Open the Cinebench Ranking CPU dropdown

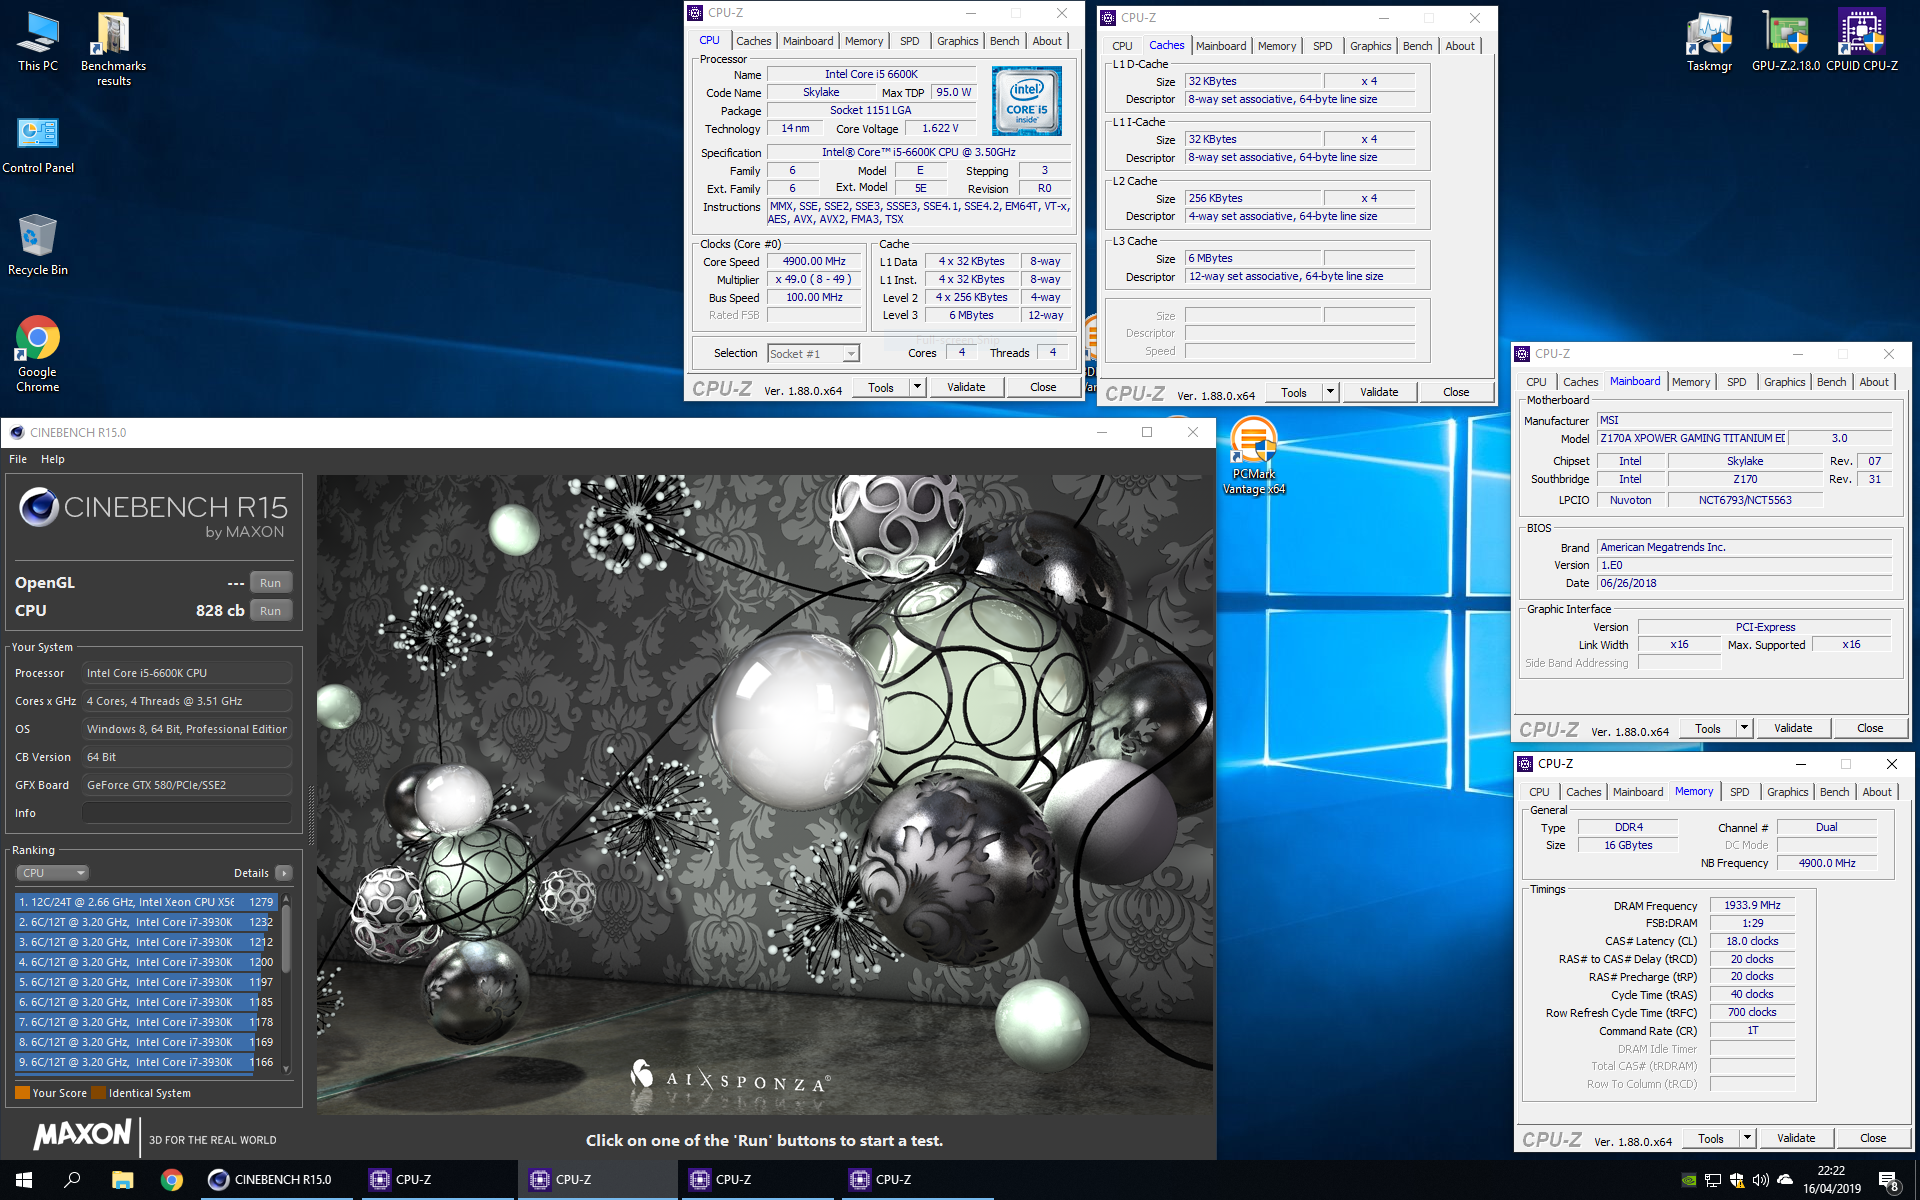52,873
